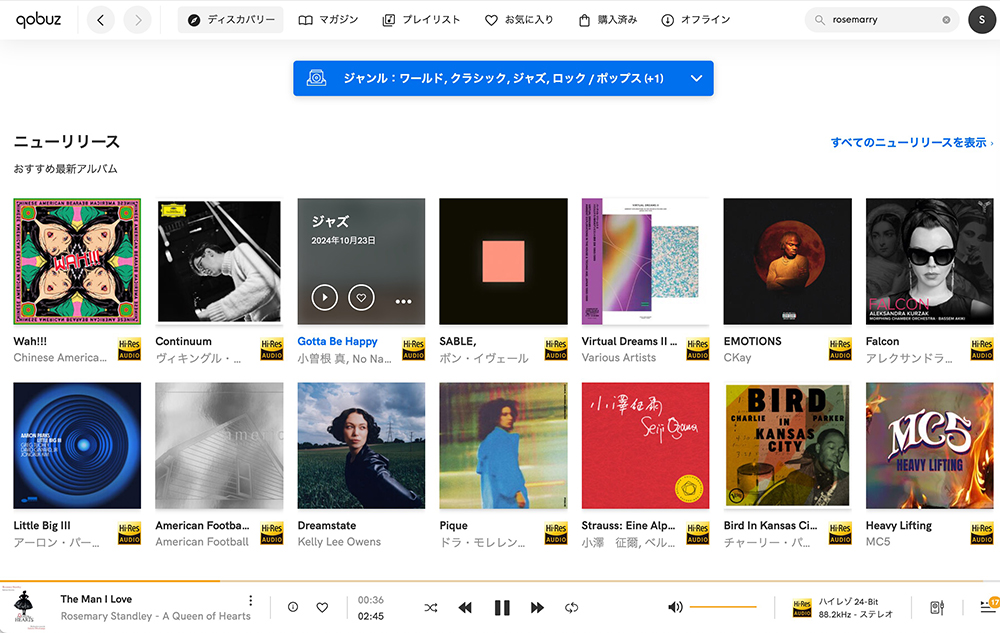Open the マガジン tab

click(328, 20)
